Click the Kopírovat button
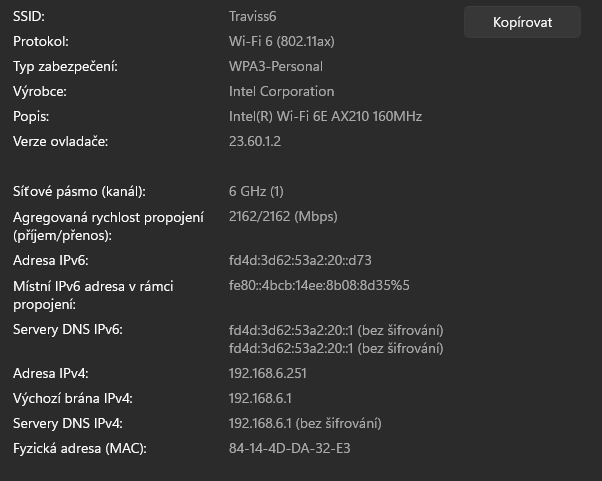The height and width of the screenshot is (481, 602). point(522,22)
